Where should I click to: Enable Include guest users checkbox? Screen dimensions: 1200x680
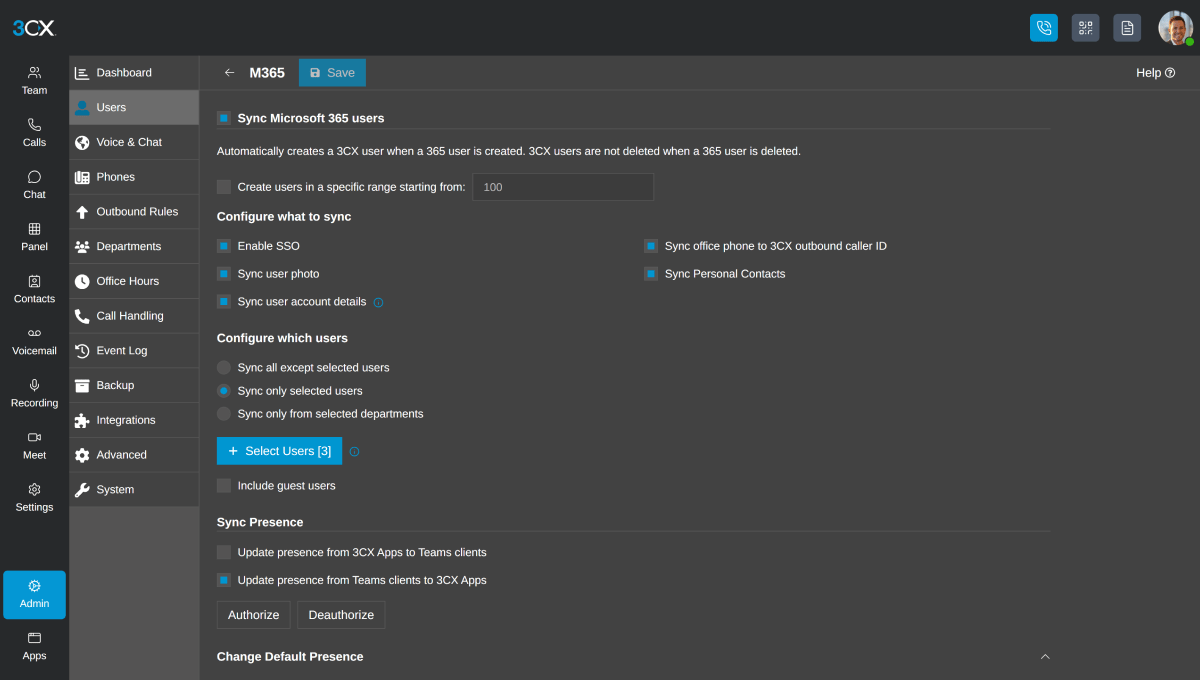click(224, 486)
